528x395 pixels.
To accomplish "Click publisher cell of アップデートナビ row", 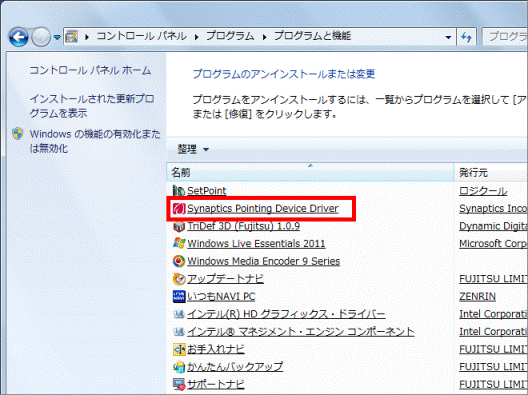I will [493, 279].
